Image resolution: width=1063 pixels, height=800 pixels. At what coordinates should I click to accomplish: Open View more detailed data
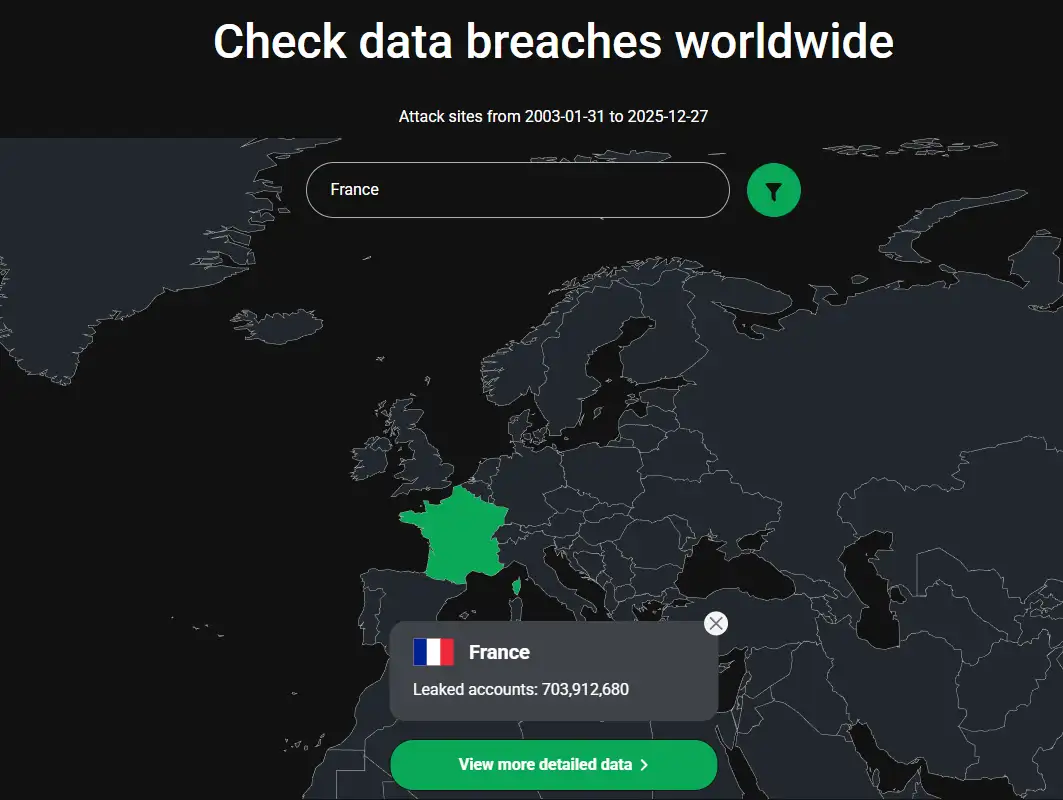coord(553,765)
